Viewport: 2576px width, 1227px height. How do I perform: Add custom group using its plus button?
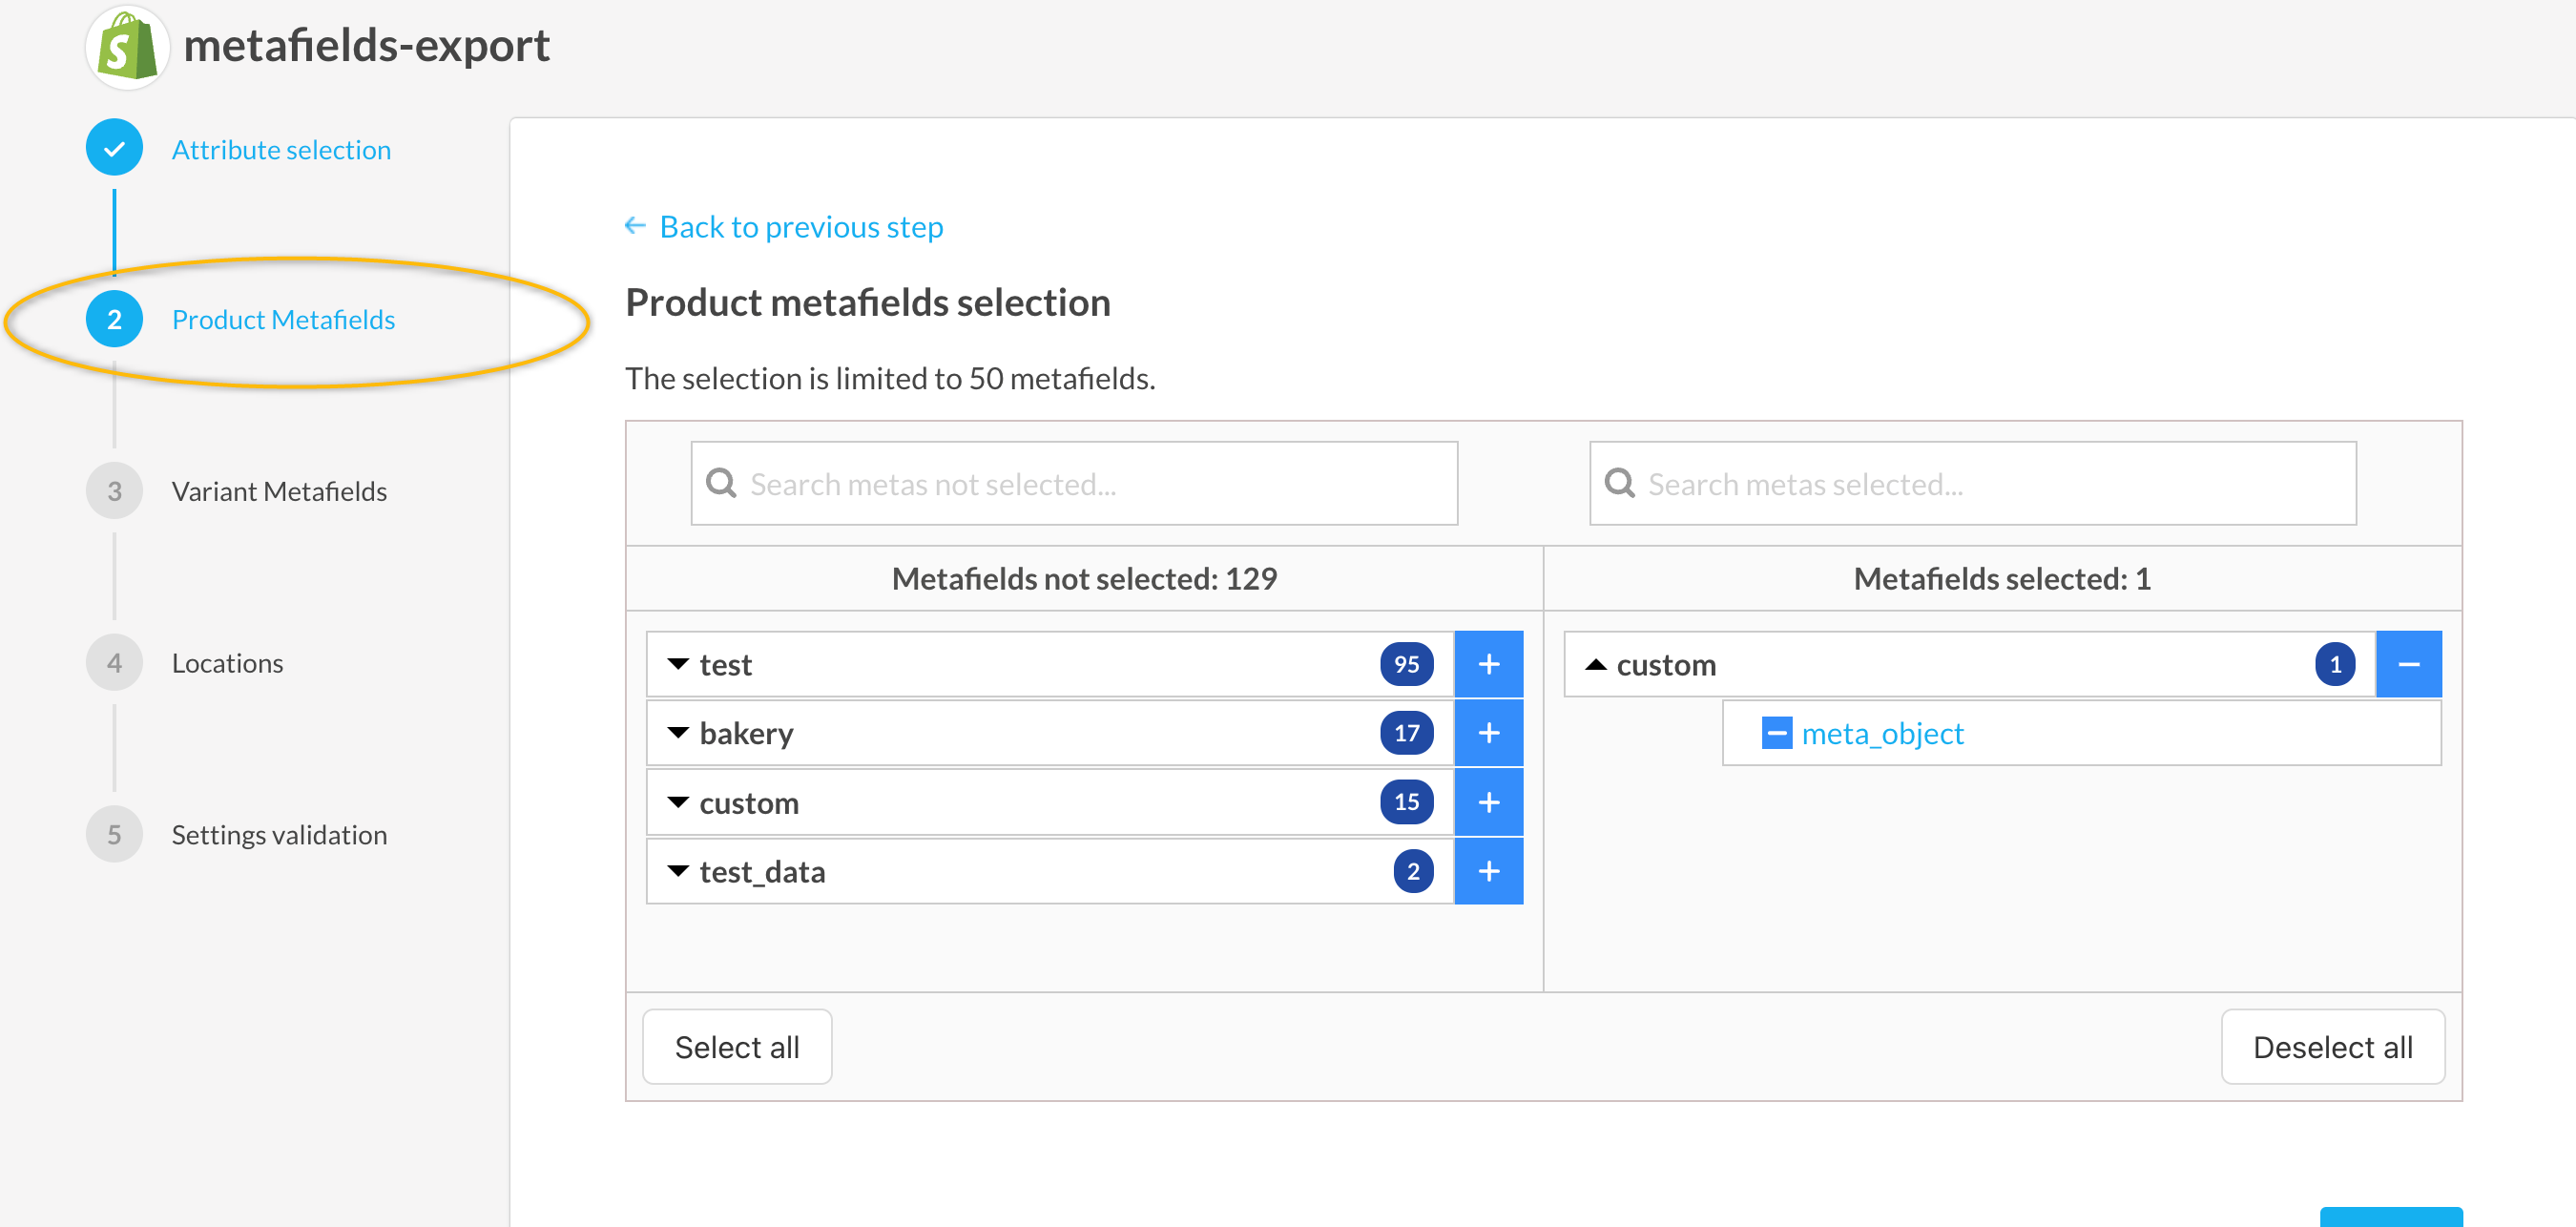(1487, 802)
